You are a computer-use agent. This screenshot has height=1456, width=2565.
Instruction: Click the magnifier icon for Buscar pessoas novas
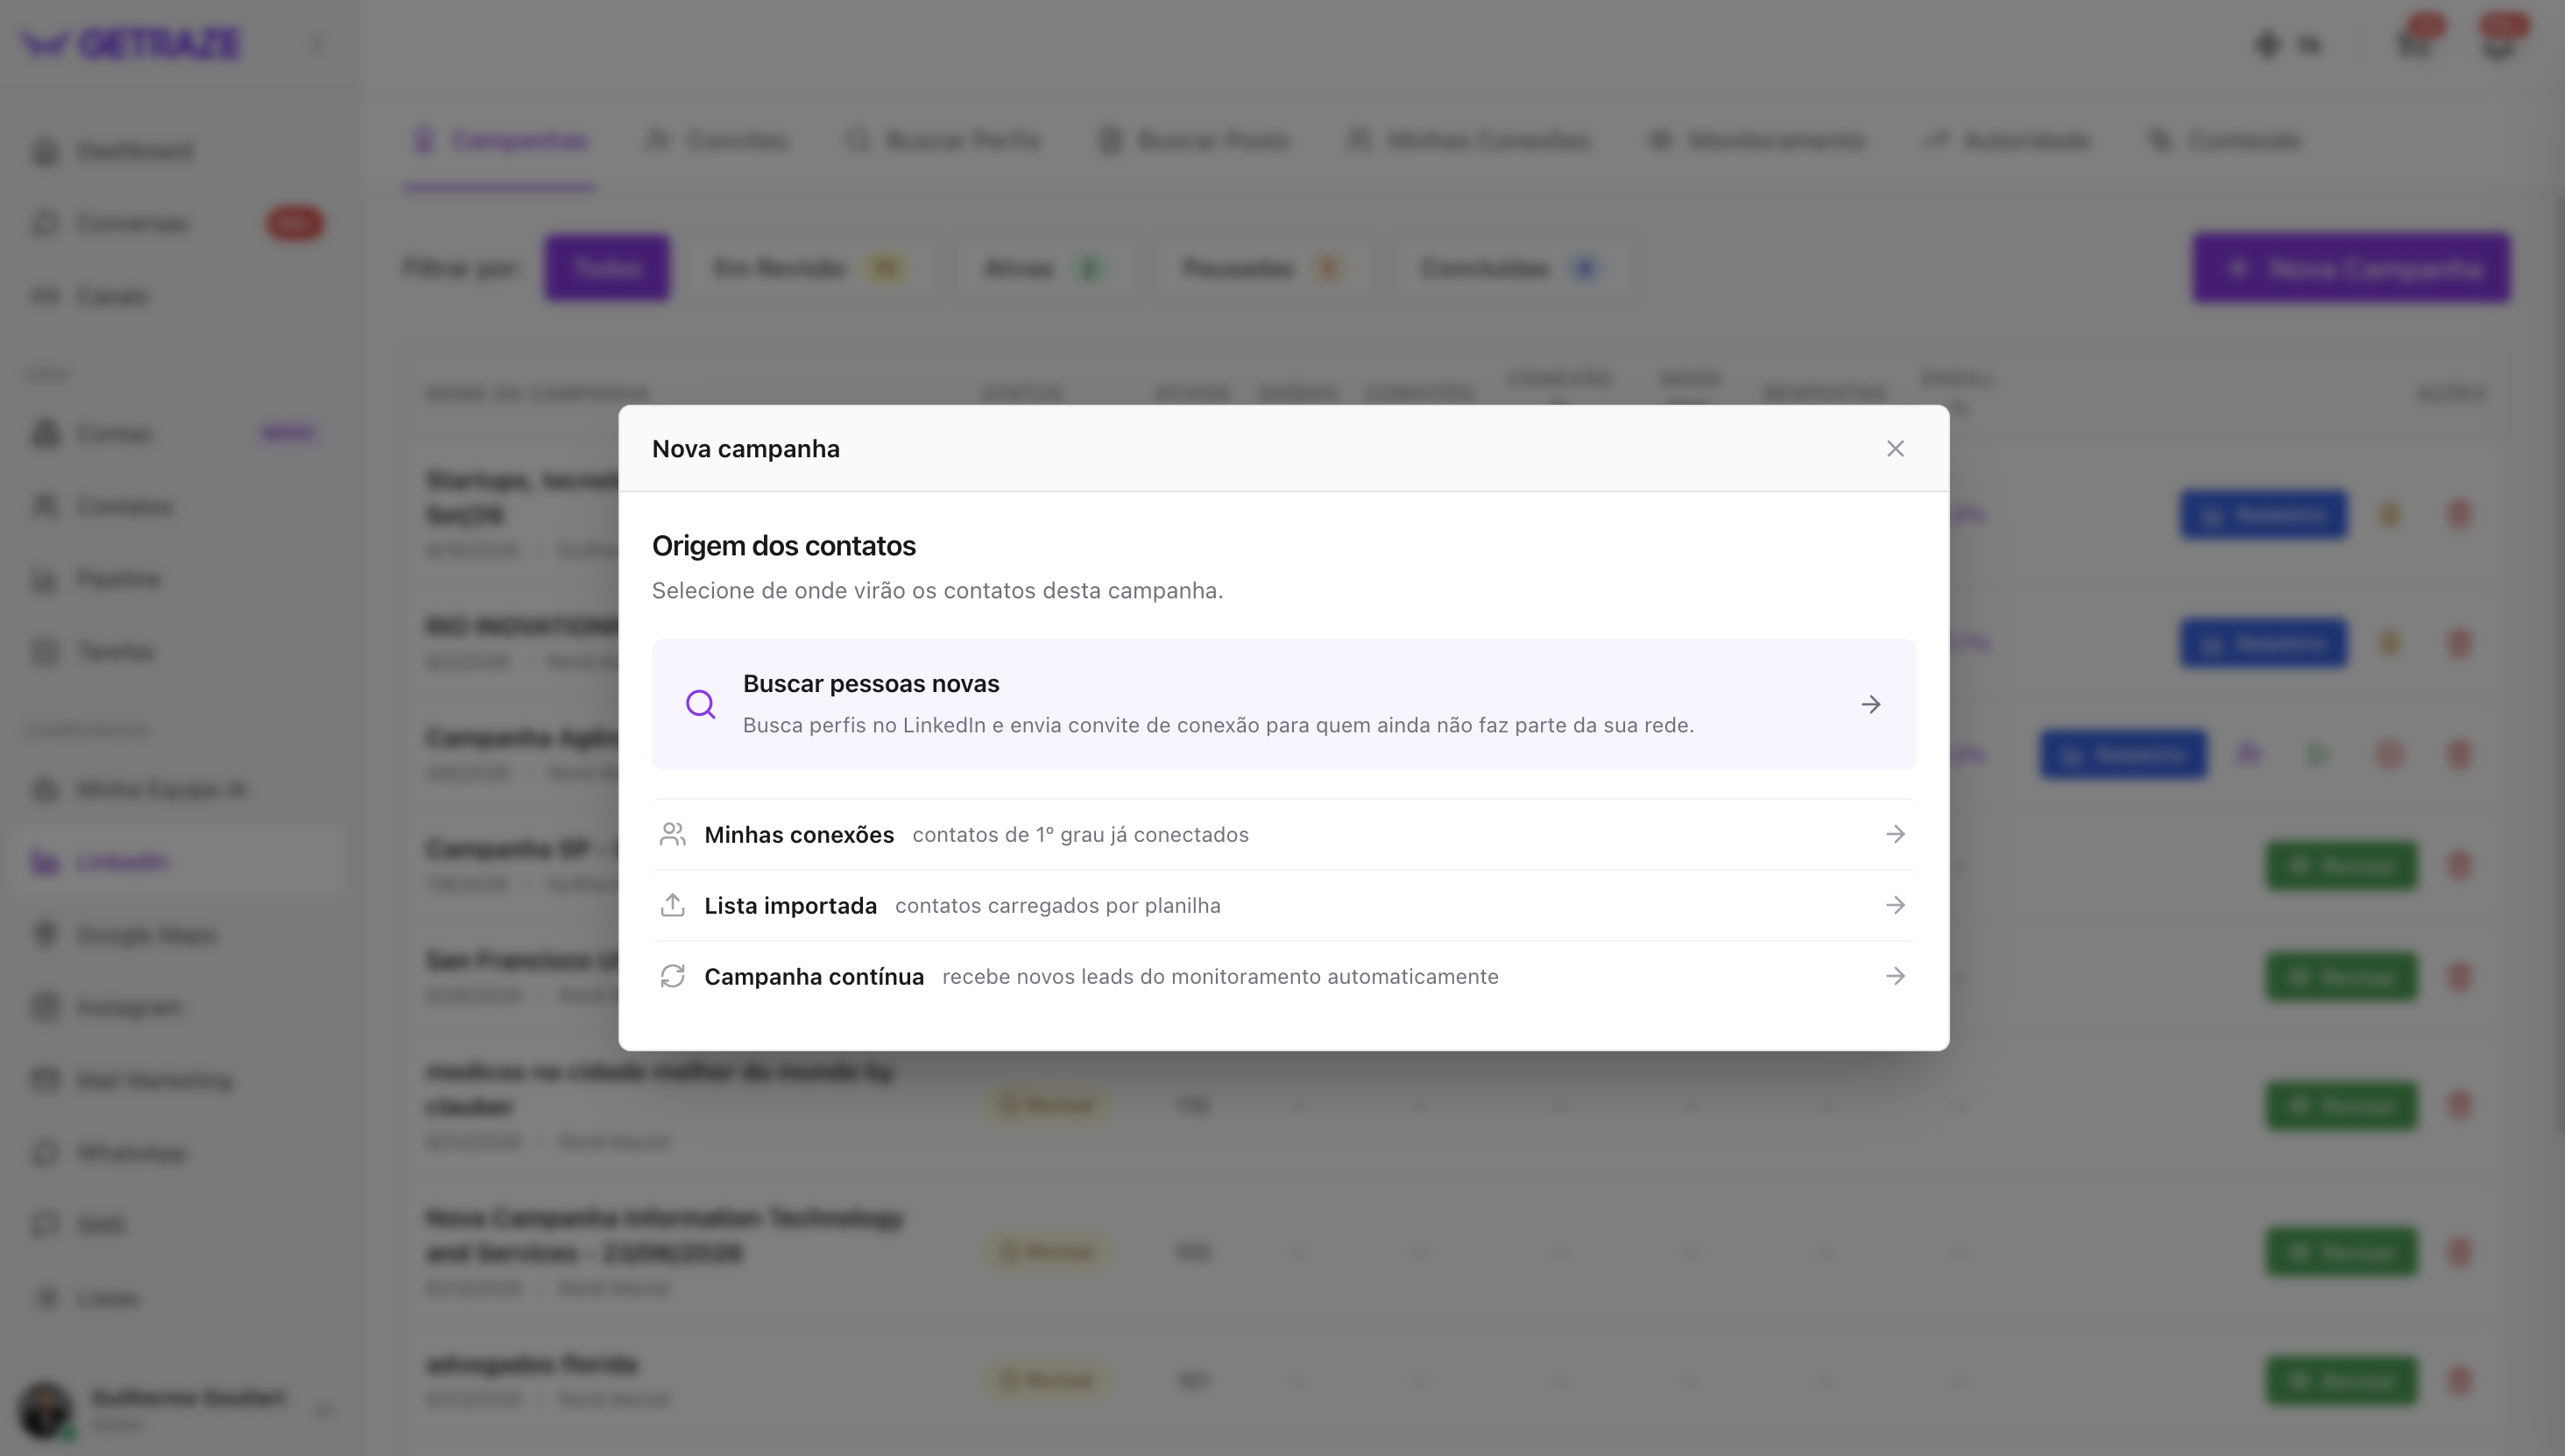click(x=700, y=704)
